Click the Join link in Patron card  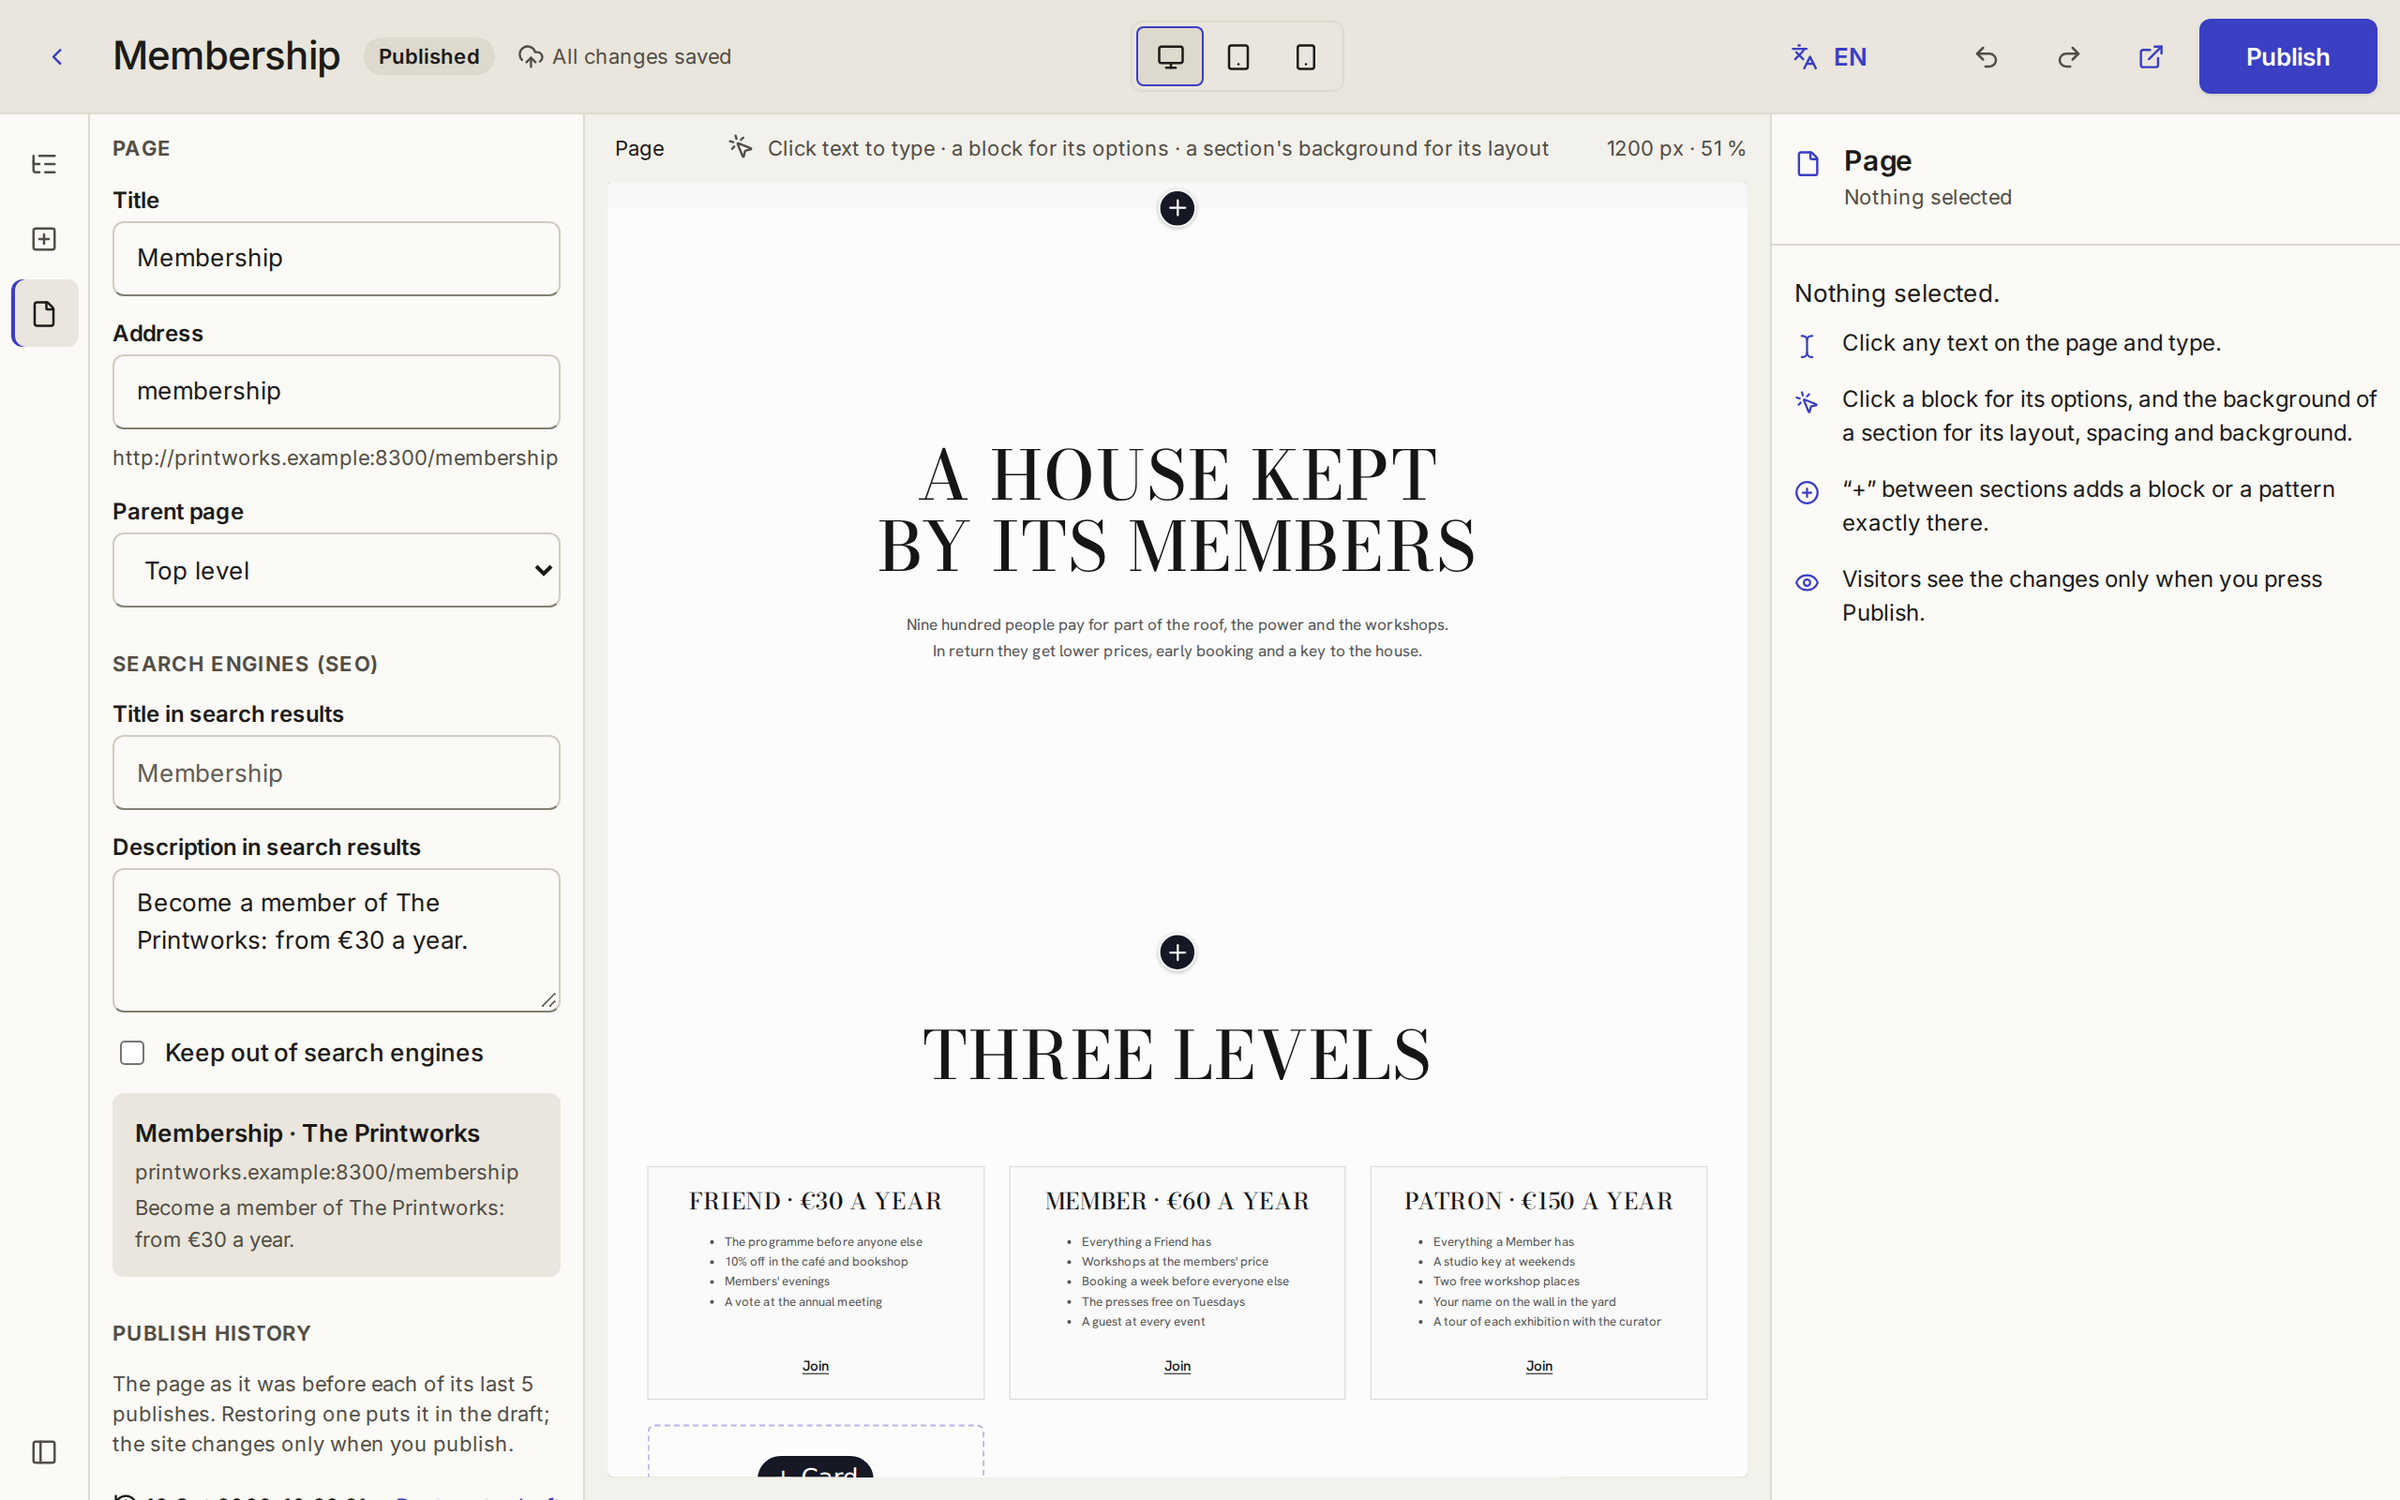click(x=1539, y=1366)
